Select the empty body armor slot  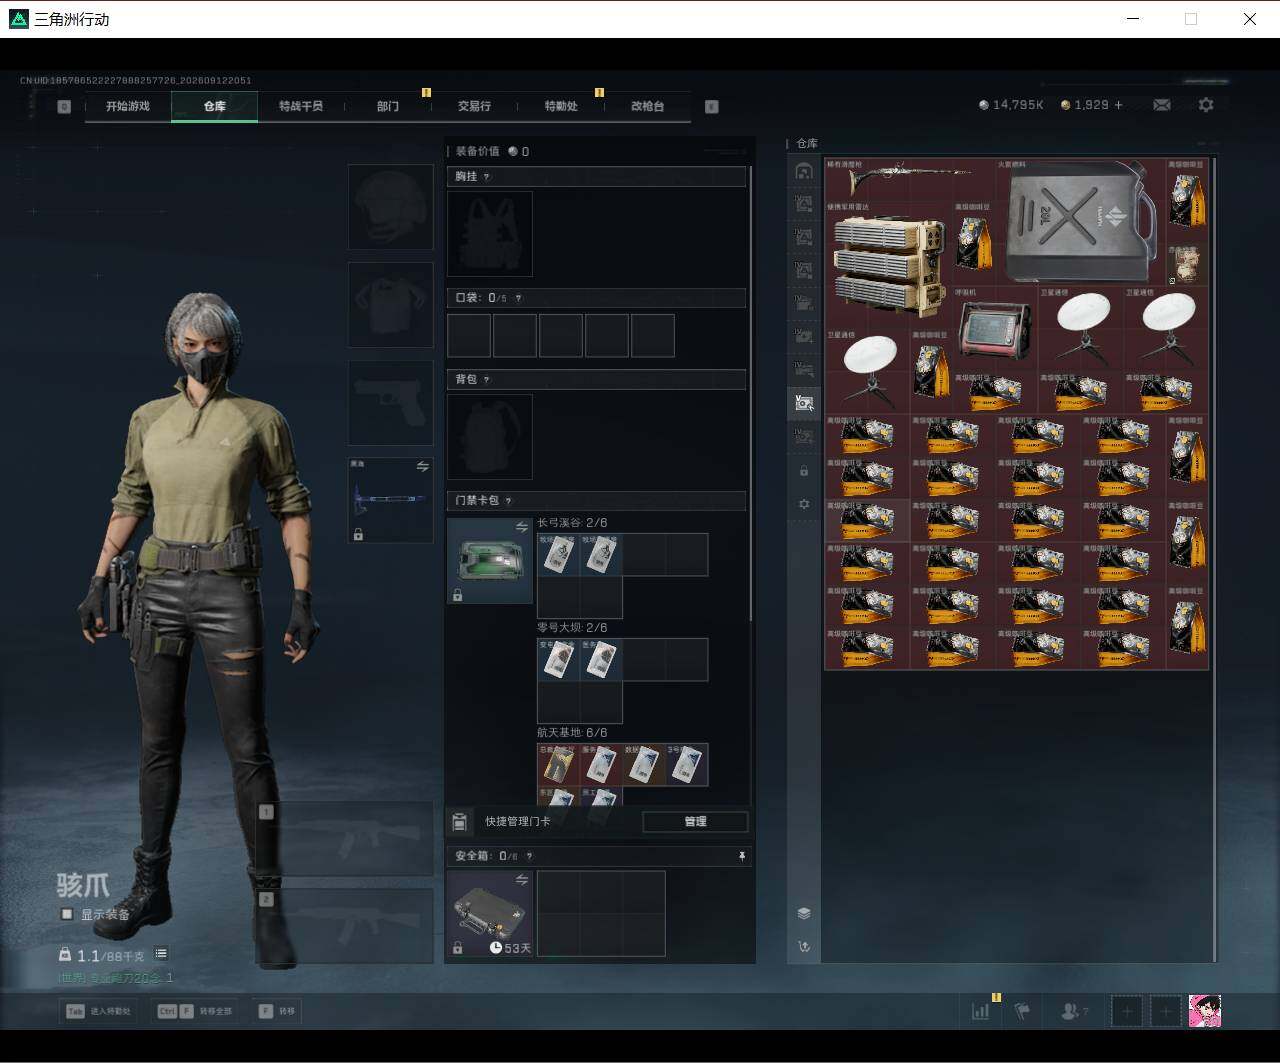coord(390,305)
